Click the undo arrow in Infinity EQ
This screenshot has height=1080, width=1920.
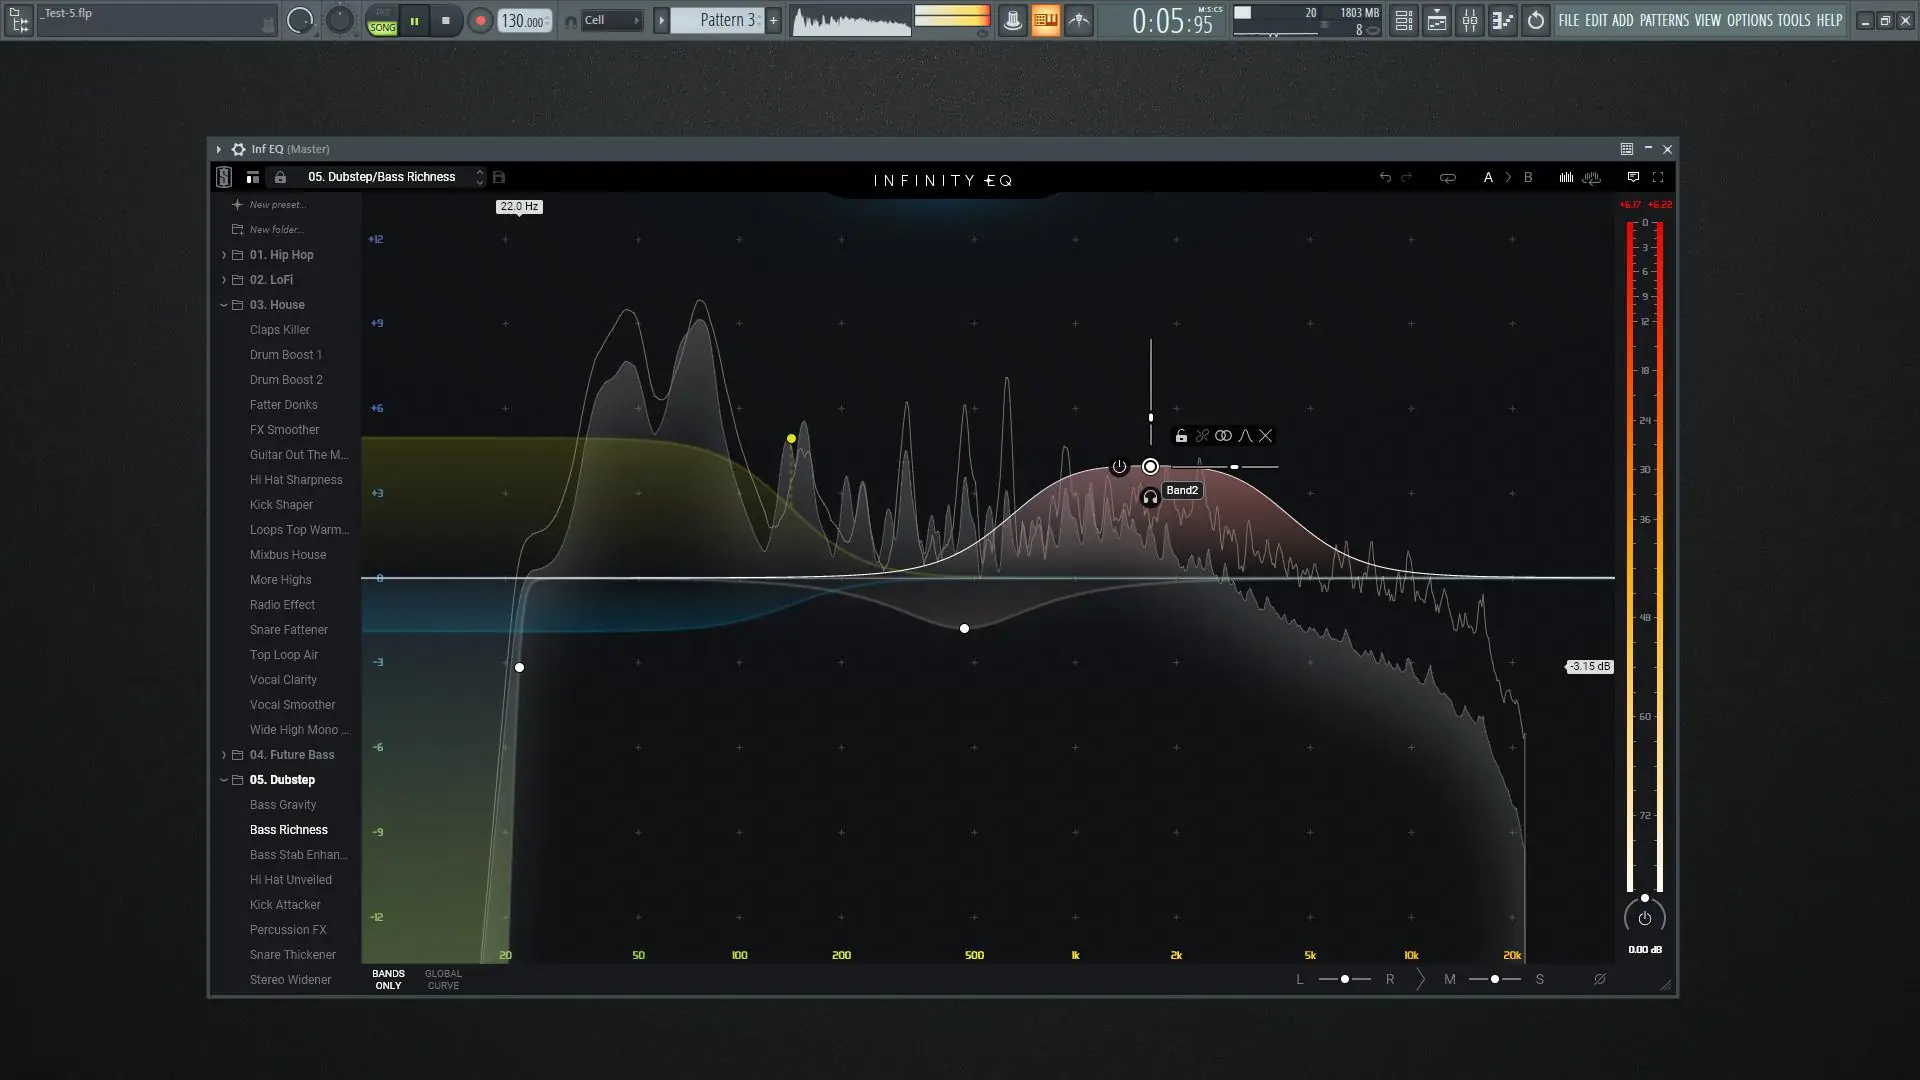[x=1385, y=177]
